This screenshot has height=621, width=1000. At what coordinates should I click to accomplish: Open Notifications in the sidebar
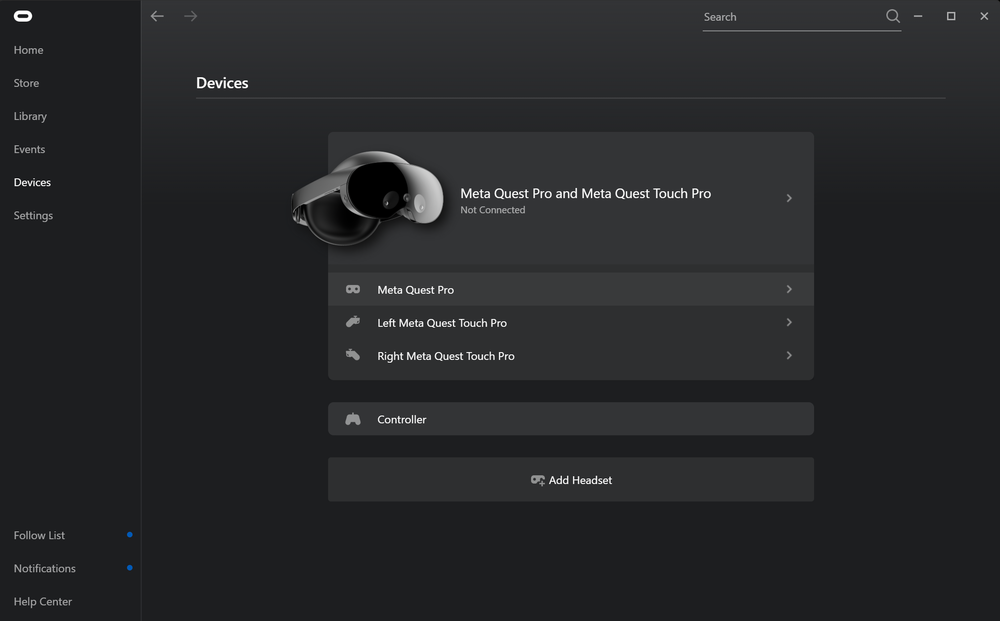click(45, 568)
